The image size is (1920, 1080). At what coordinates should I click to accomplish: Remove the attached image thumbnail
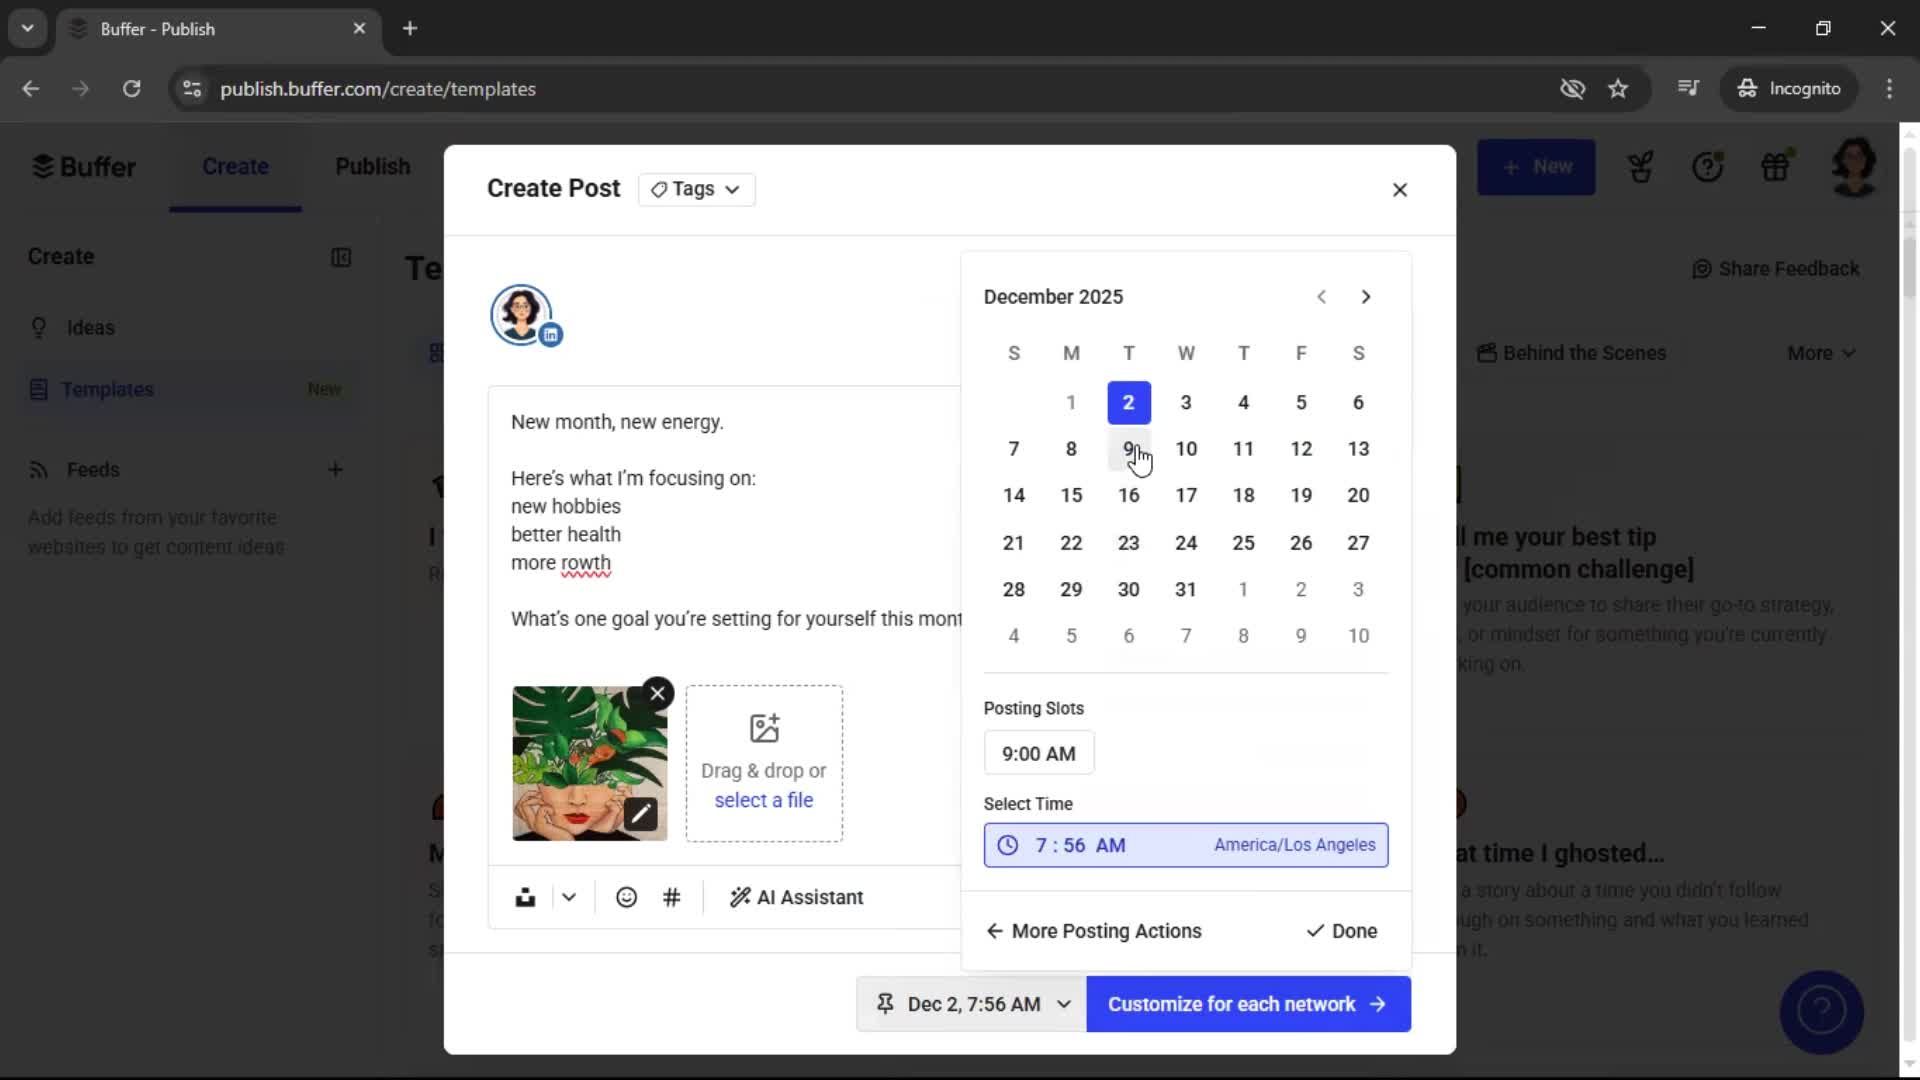[x=657, y=693]
